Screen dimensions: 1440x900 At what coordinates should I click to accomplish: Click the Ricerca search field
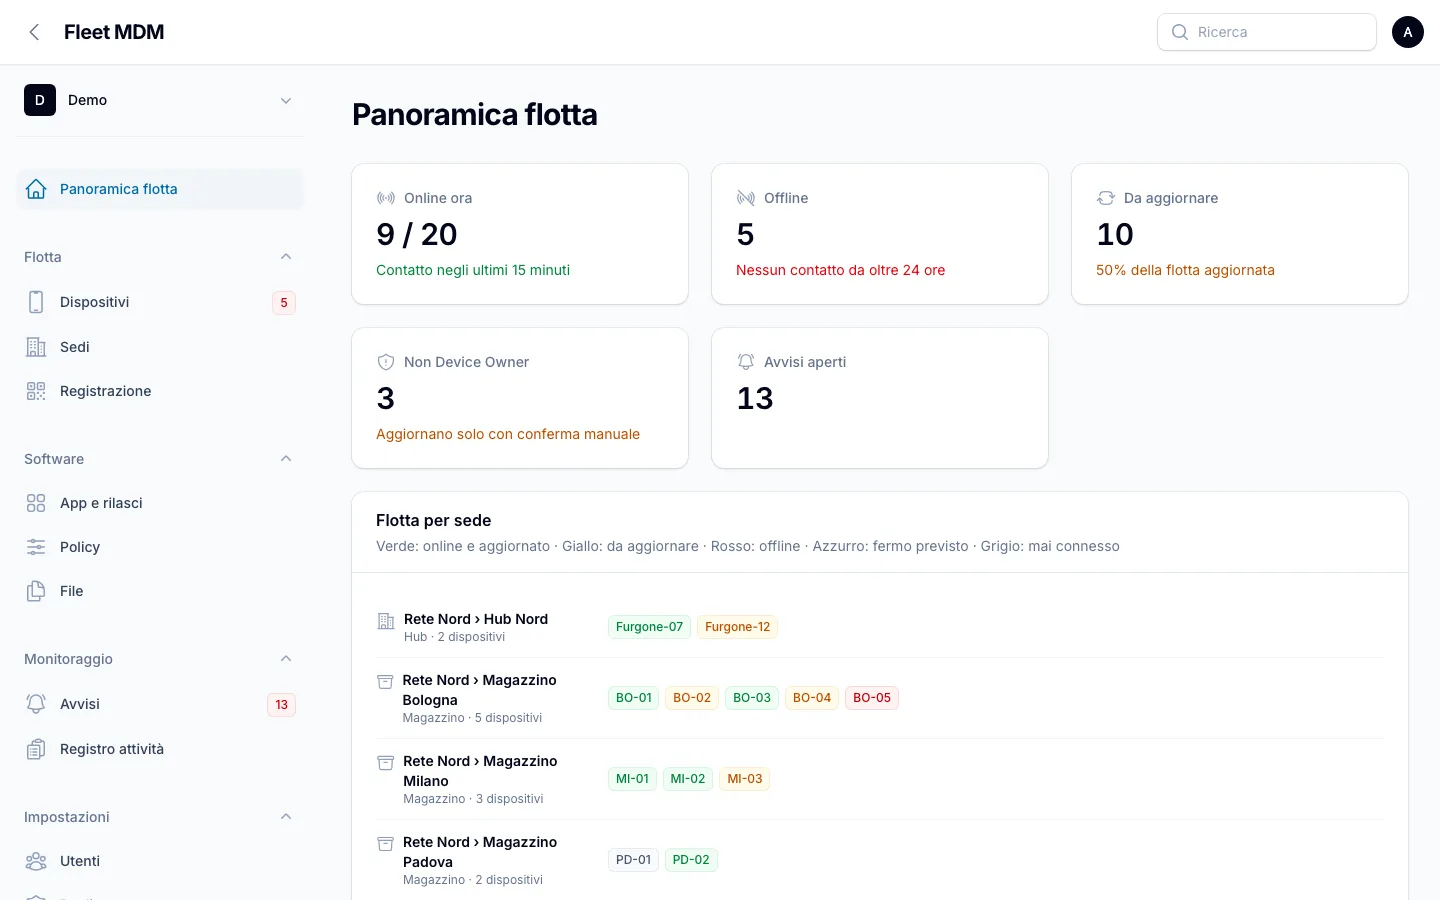click(1267, 32)
